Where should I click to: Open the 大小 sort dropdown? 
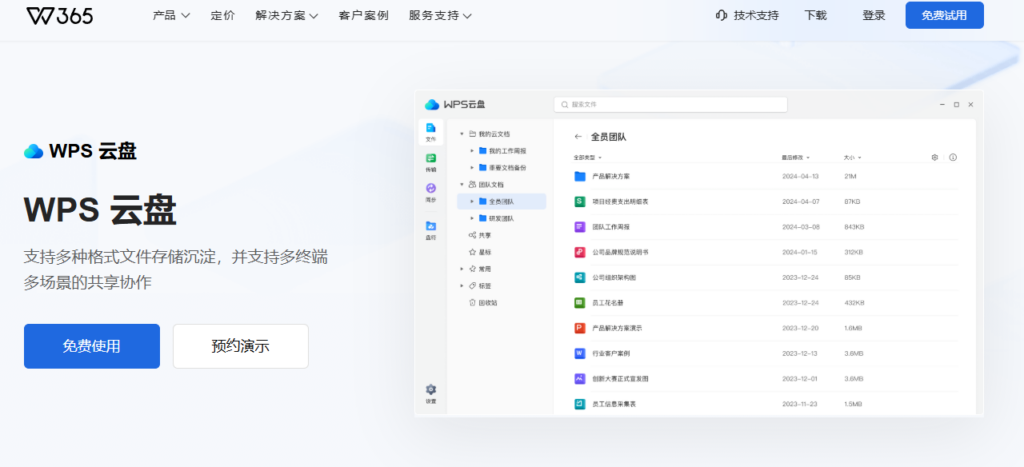click(852, 157)
